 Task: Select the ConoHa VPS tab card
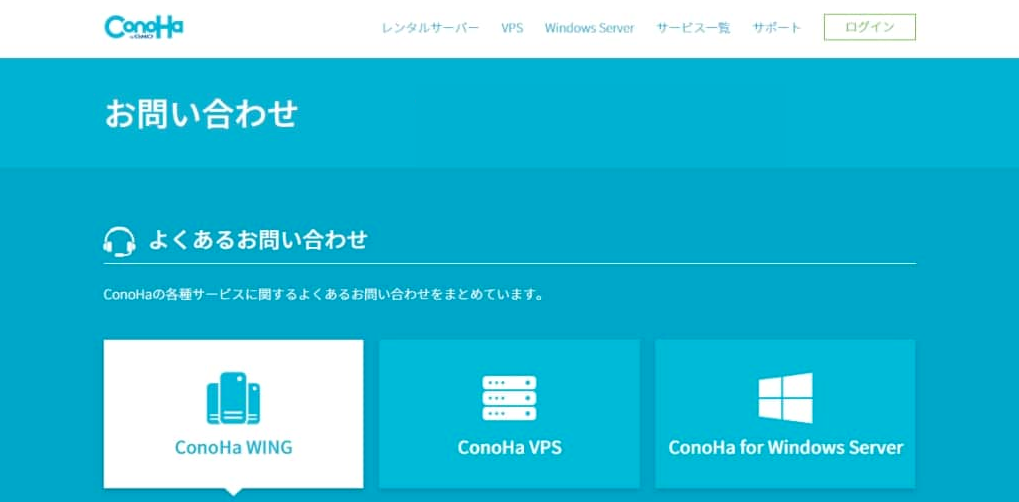510,414
